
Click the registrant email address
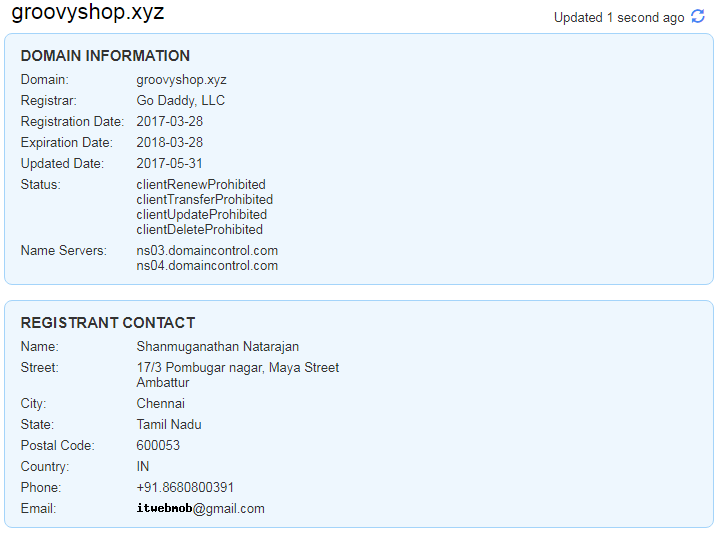[x=200, y=508]
